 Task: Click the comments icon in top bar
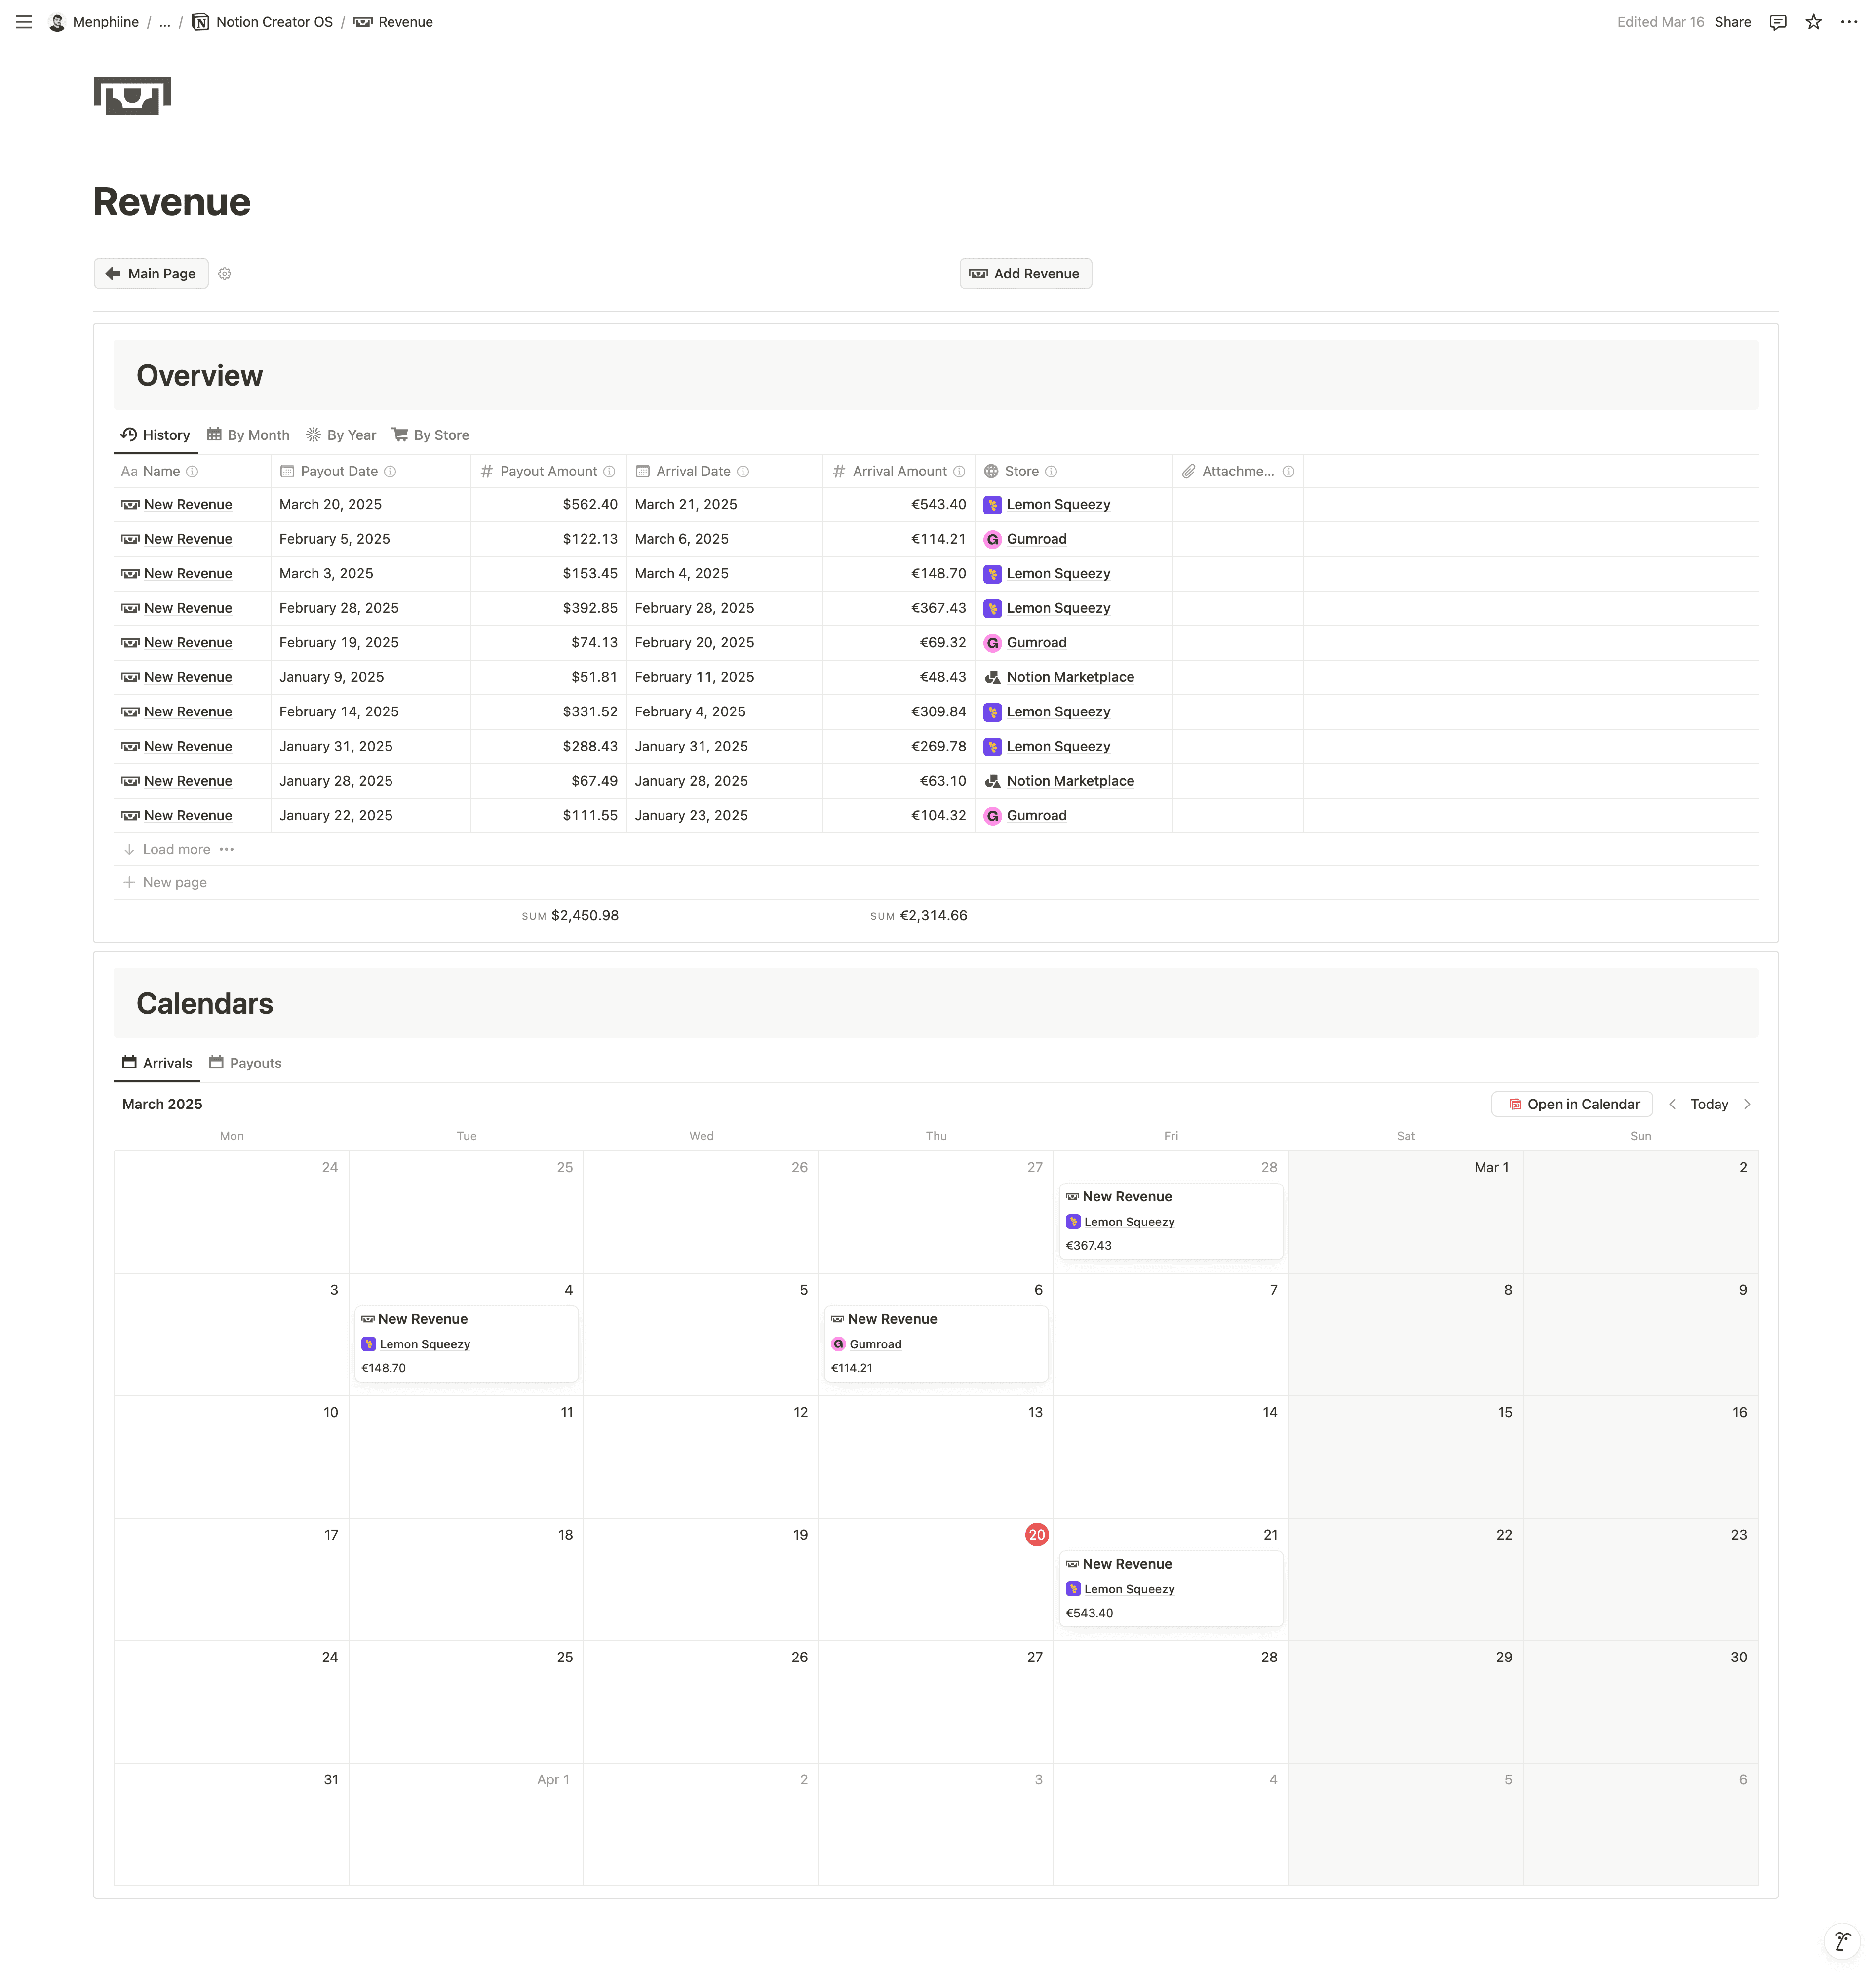(1778, 22)
